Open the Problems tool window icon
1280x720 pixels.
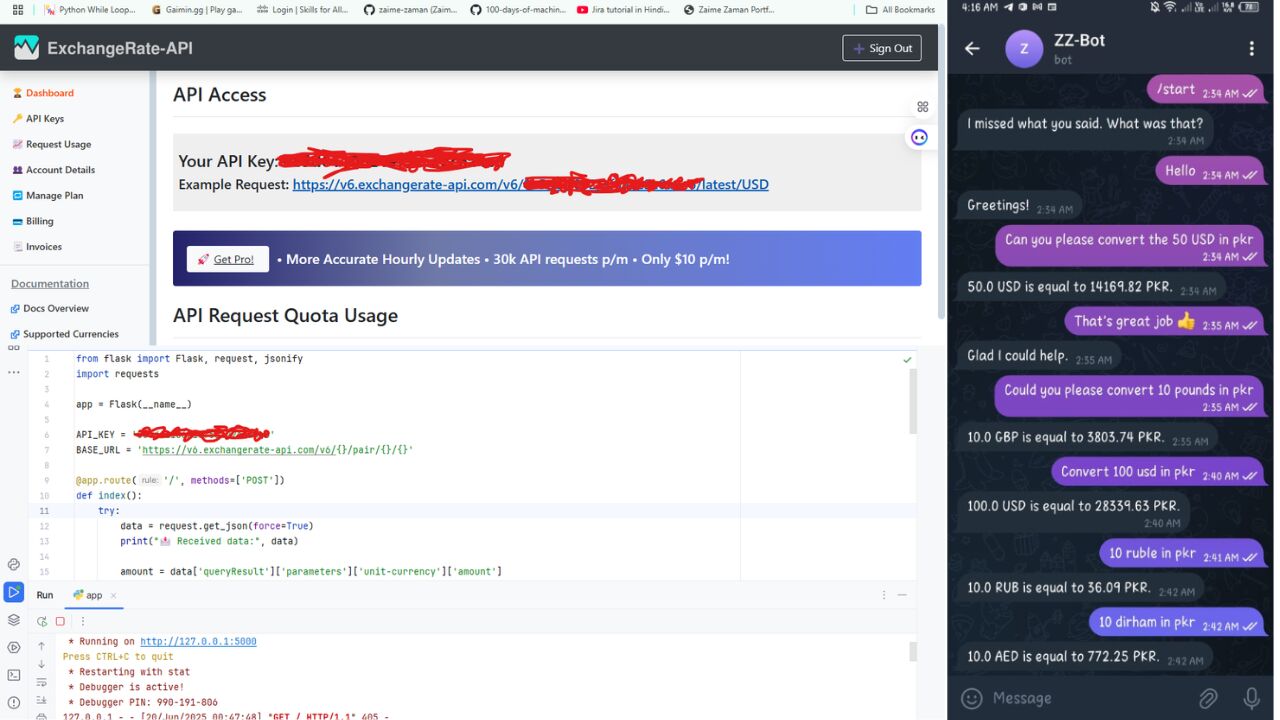(14, 702)
